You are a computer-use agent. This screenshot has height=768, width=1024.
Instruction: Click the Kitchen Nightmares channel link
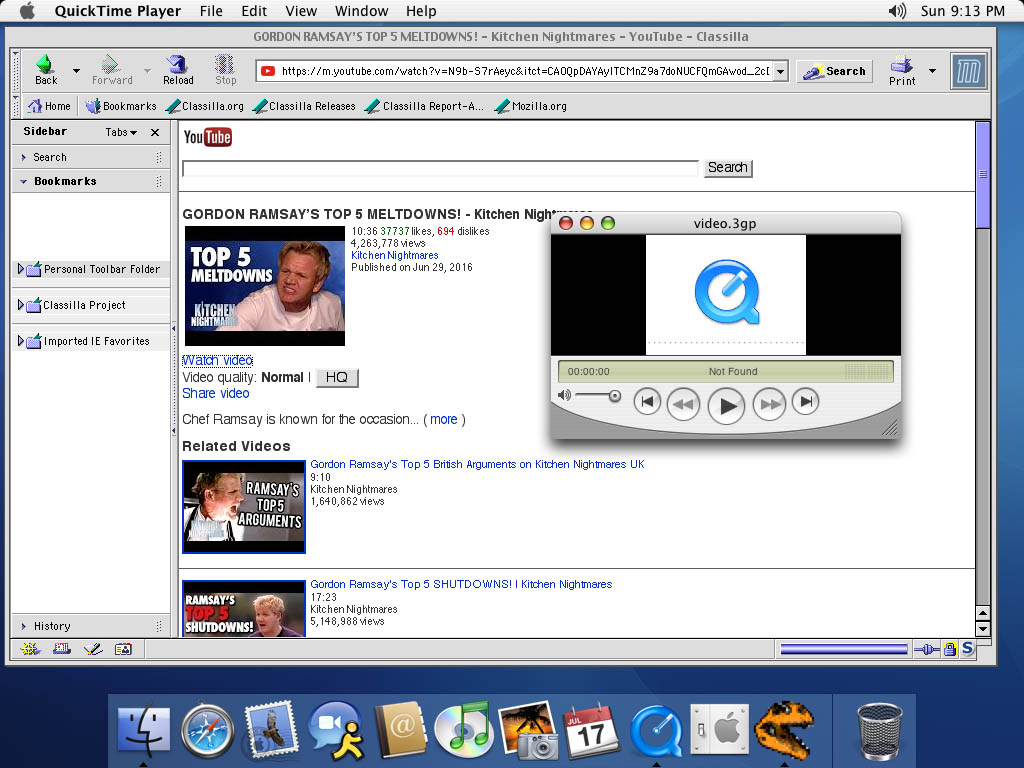(x=394, y=255)
